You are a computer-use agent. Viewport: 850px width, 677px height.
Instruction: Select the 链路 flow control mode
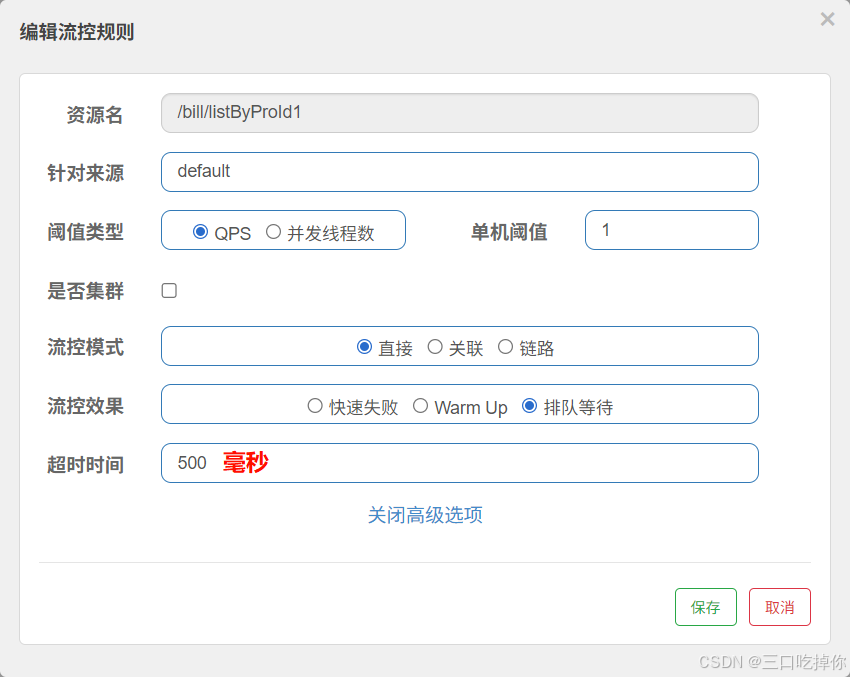point(505,346)
